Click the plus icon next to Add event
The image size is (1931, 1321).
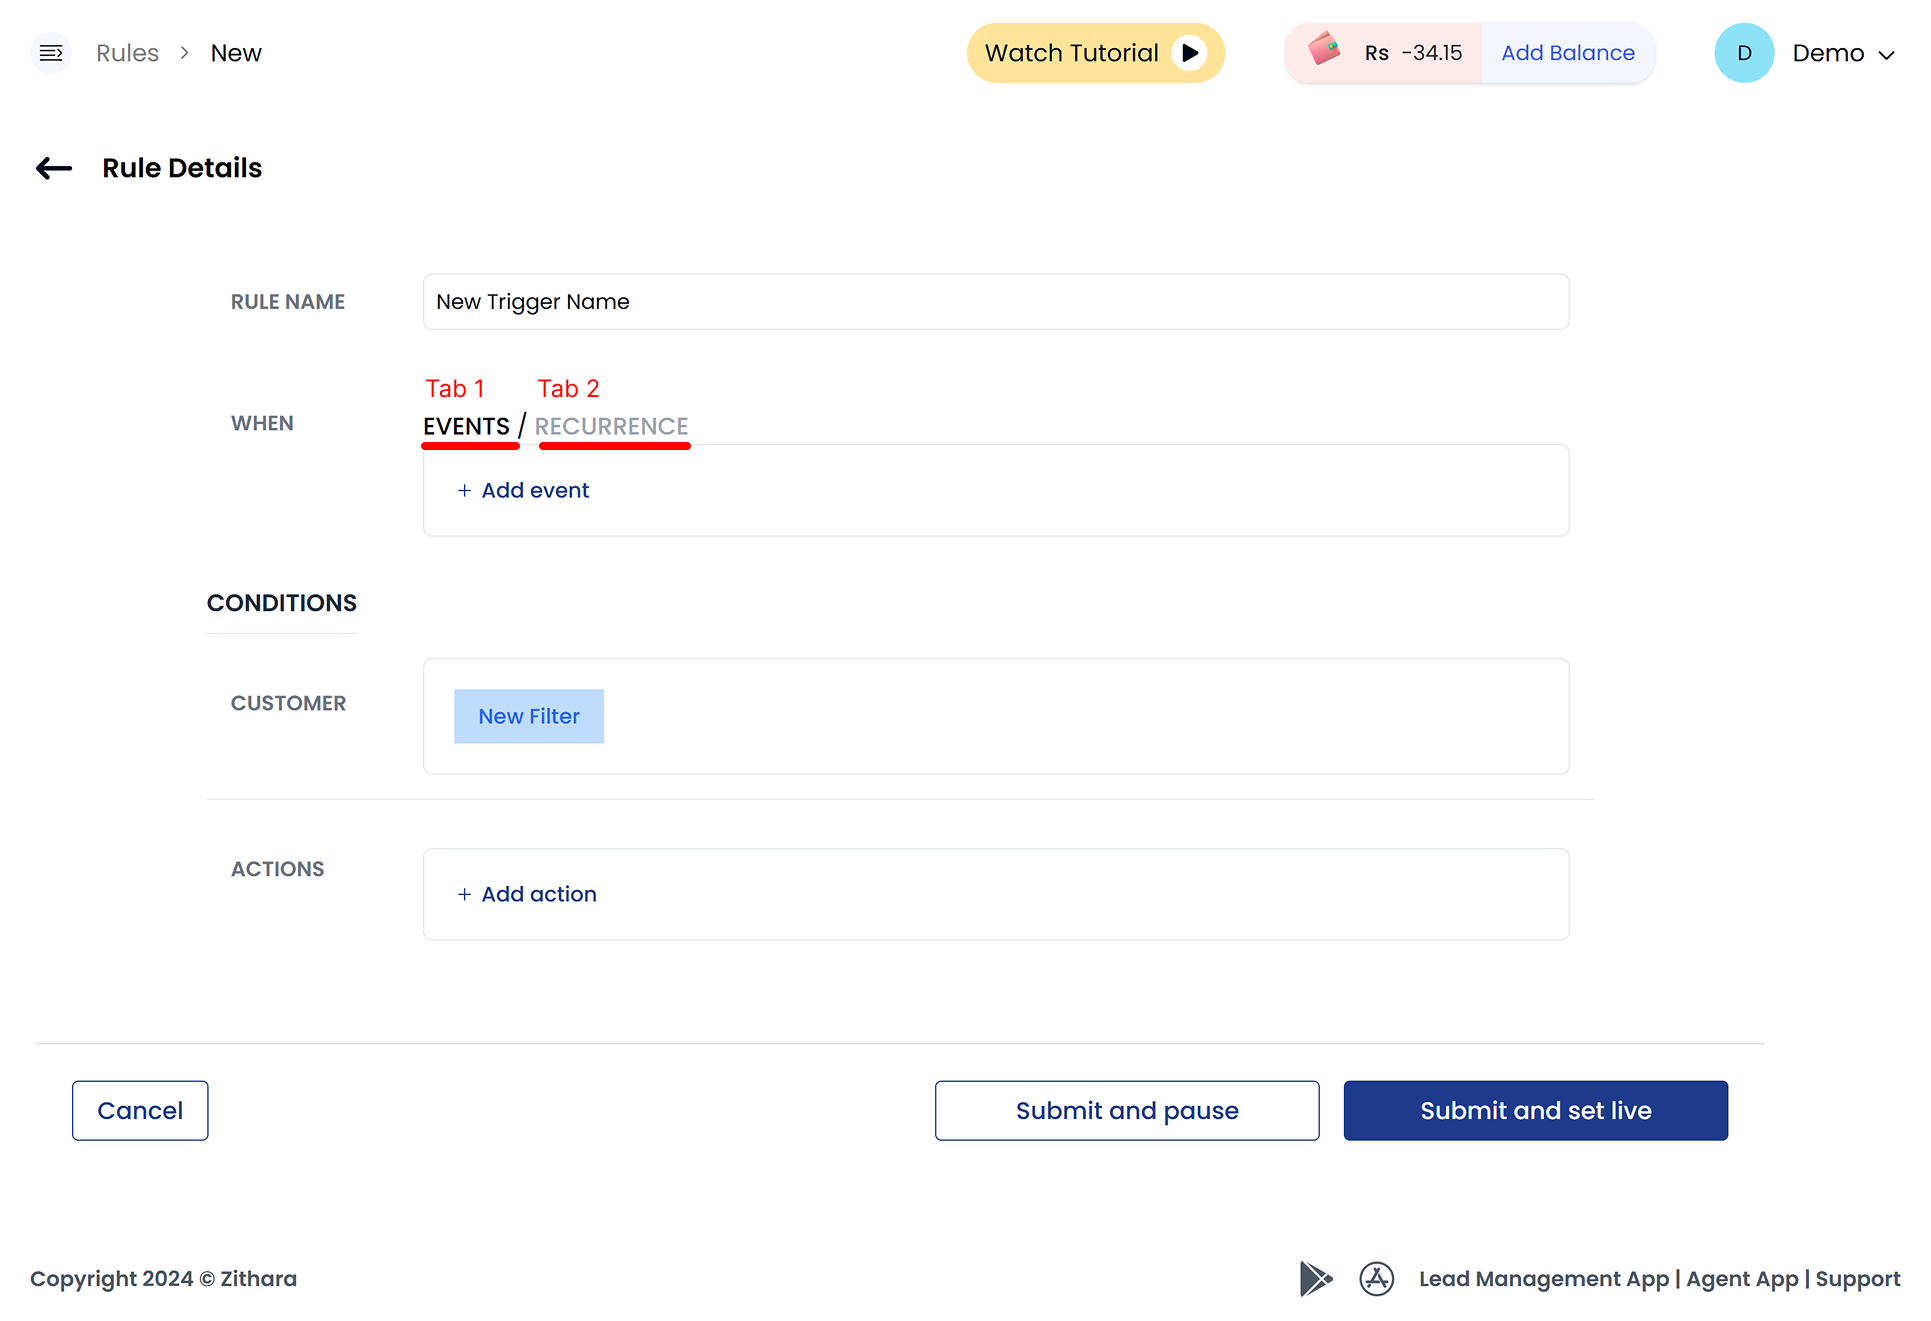coord(464,491)
